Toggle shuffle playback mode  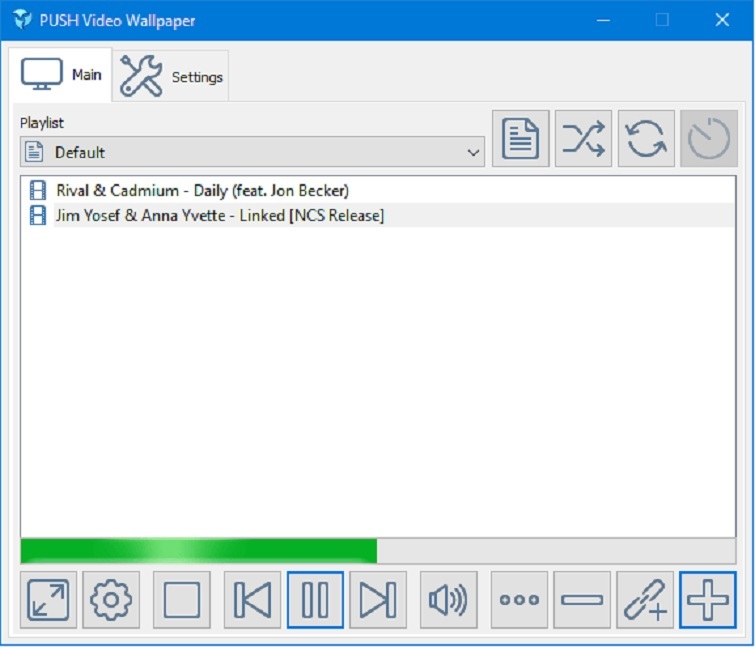coord(583,139)
